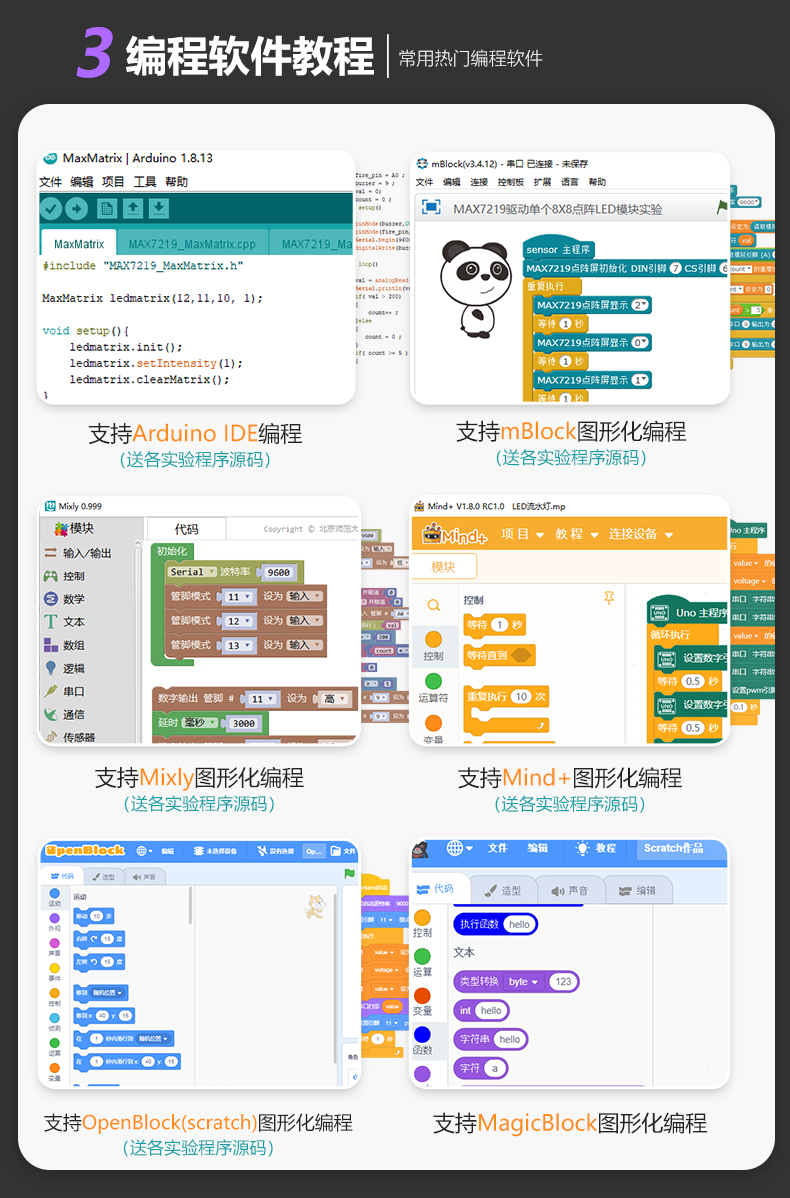Select the MaxMatrix tab in Arduino
The height and width of the screenshot is (1198, 790).
[79, 244]
